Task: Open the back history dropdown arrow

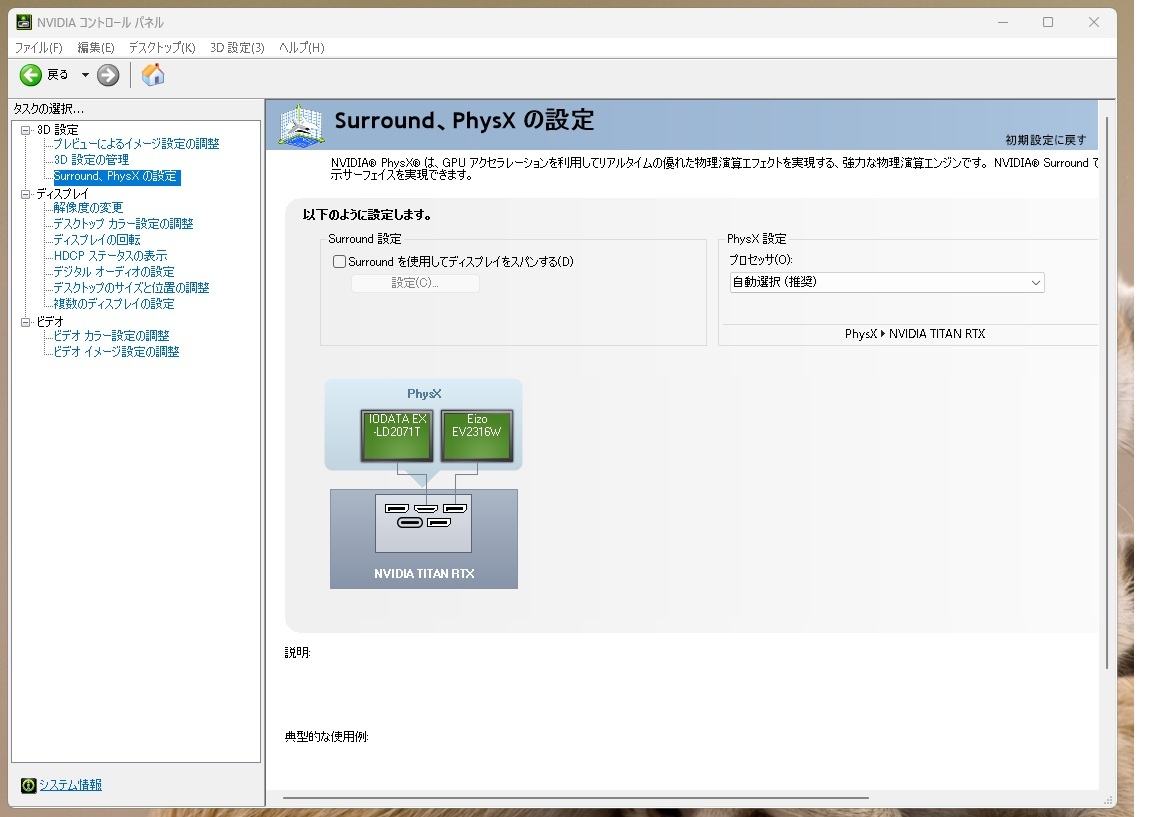Action: point(85,75)
